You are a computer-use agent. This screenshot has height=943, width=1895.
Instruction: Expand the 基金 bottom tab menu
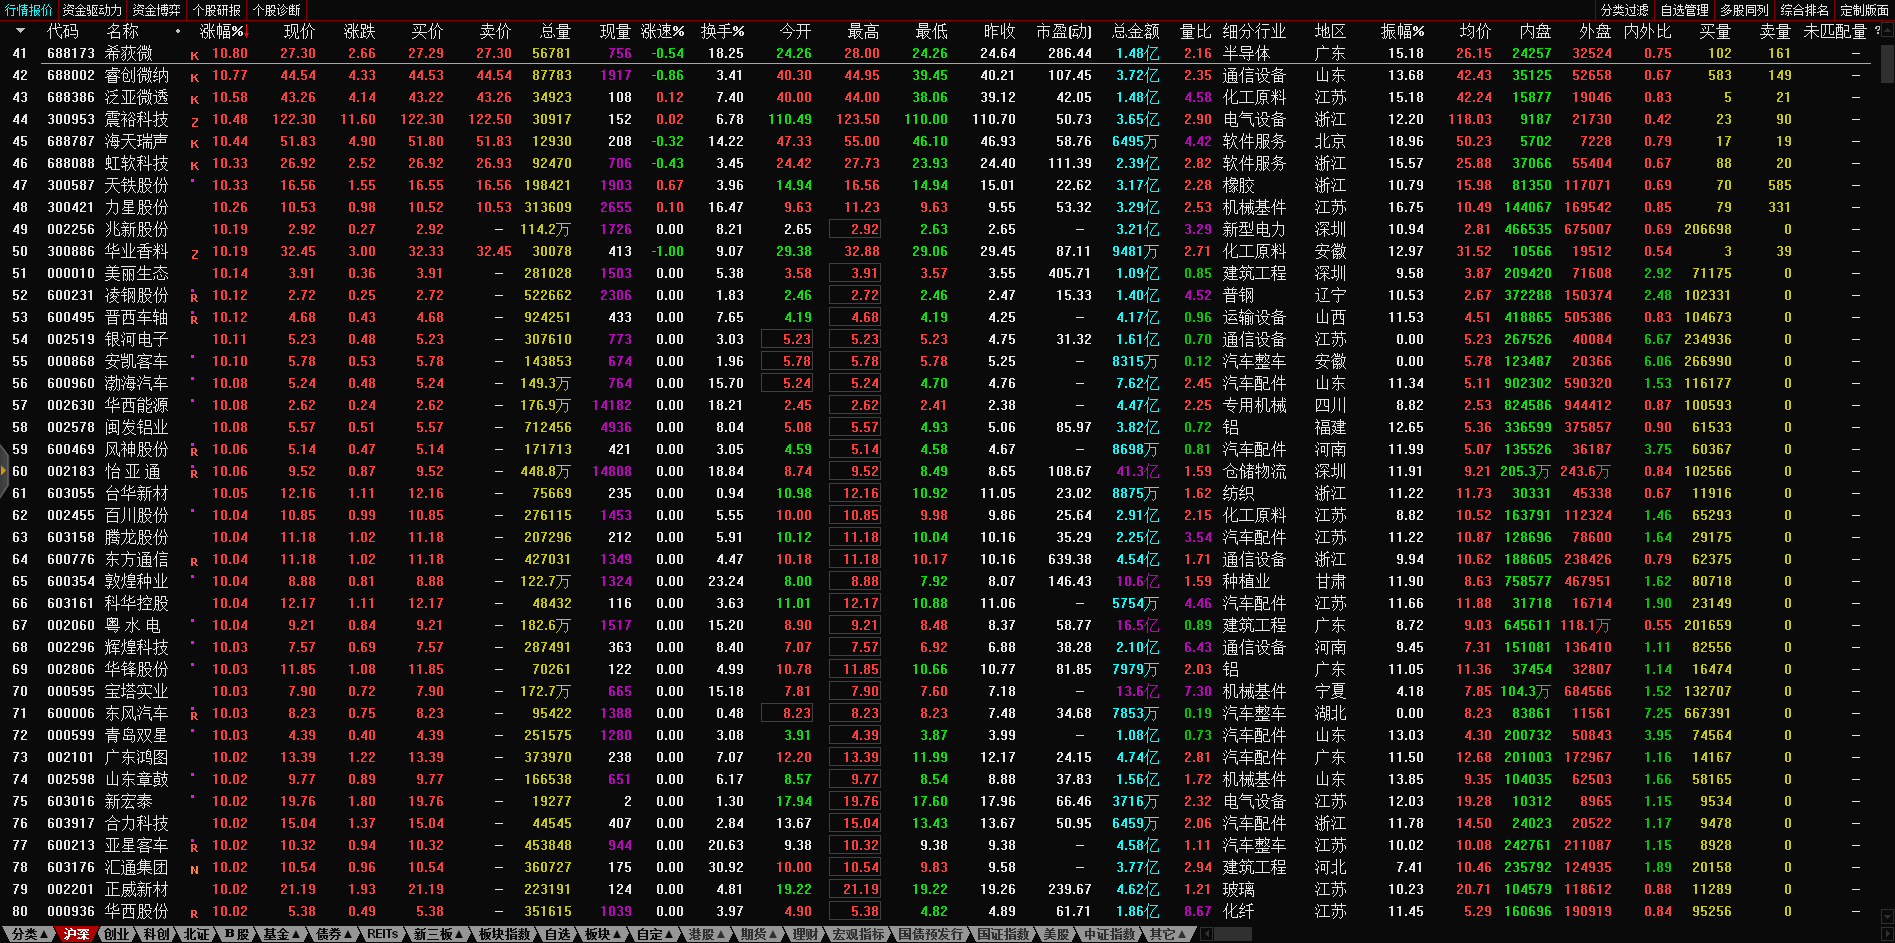(281, 934)
